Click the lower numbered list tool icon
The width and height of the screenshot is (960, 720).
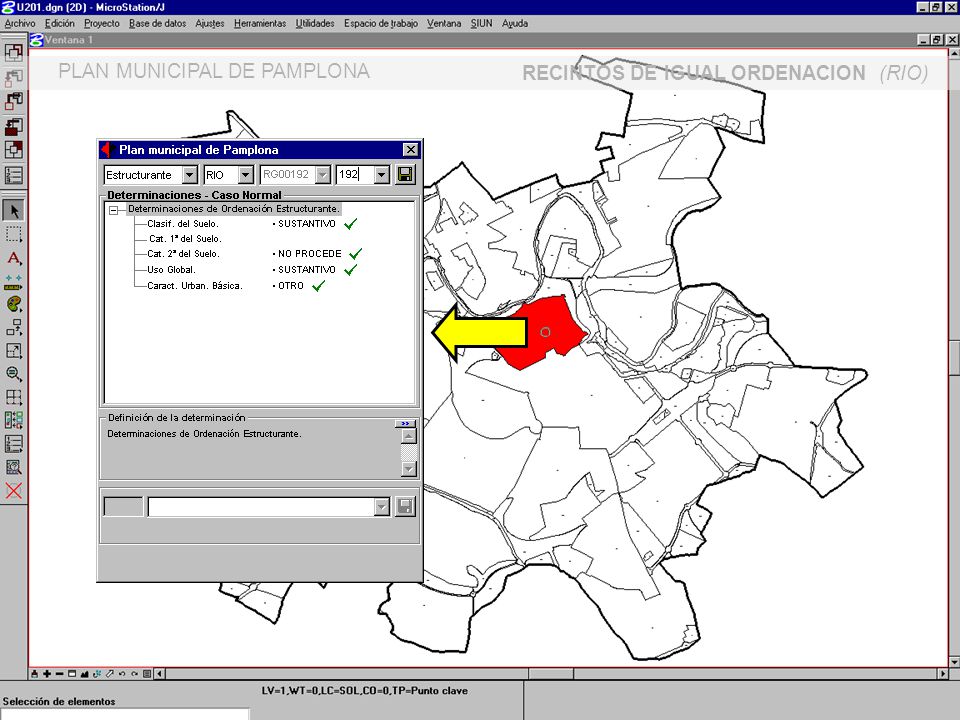[13, 443]
